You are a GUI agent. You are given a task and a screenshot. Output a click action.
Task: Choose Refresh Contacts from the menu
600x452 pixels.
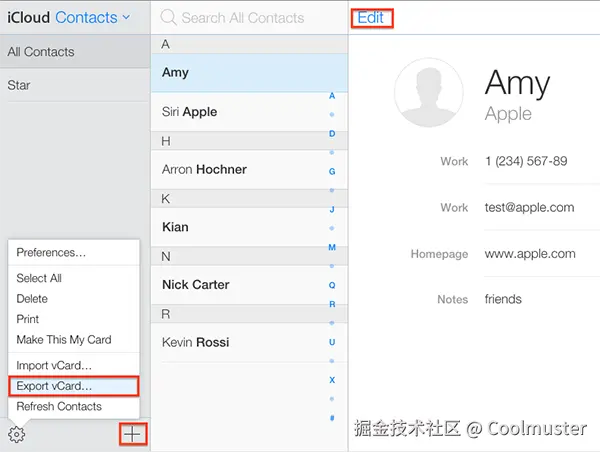tap(74, 406)
